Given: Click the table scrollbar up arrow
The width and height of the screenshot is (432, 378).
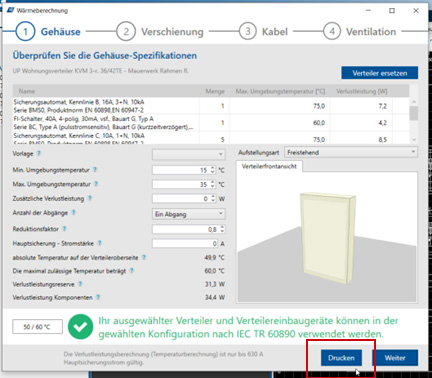Looking at the screenshot, I should click(x=414, y=102).
